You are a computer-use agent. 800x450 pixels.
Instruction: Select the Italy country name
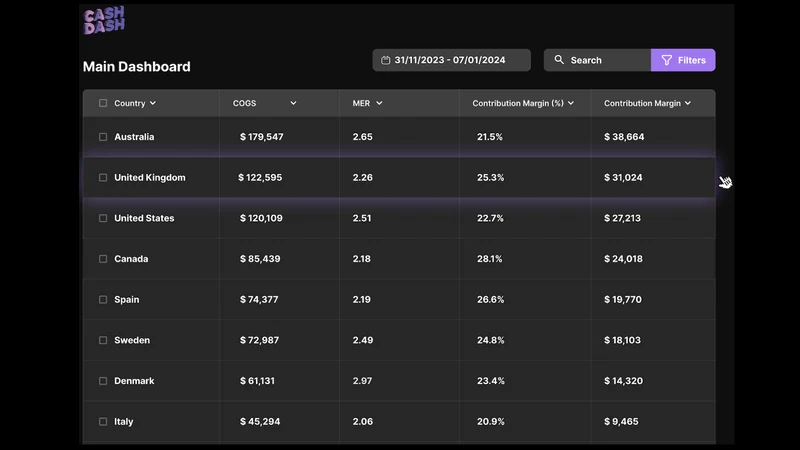point(123,421)
